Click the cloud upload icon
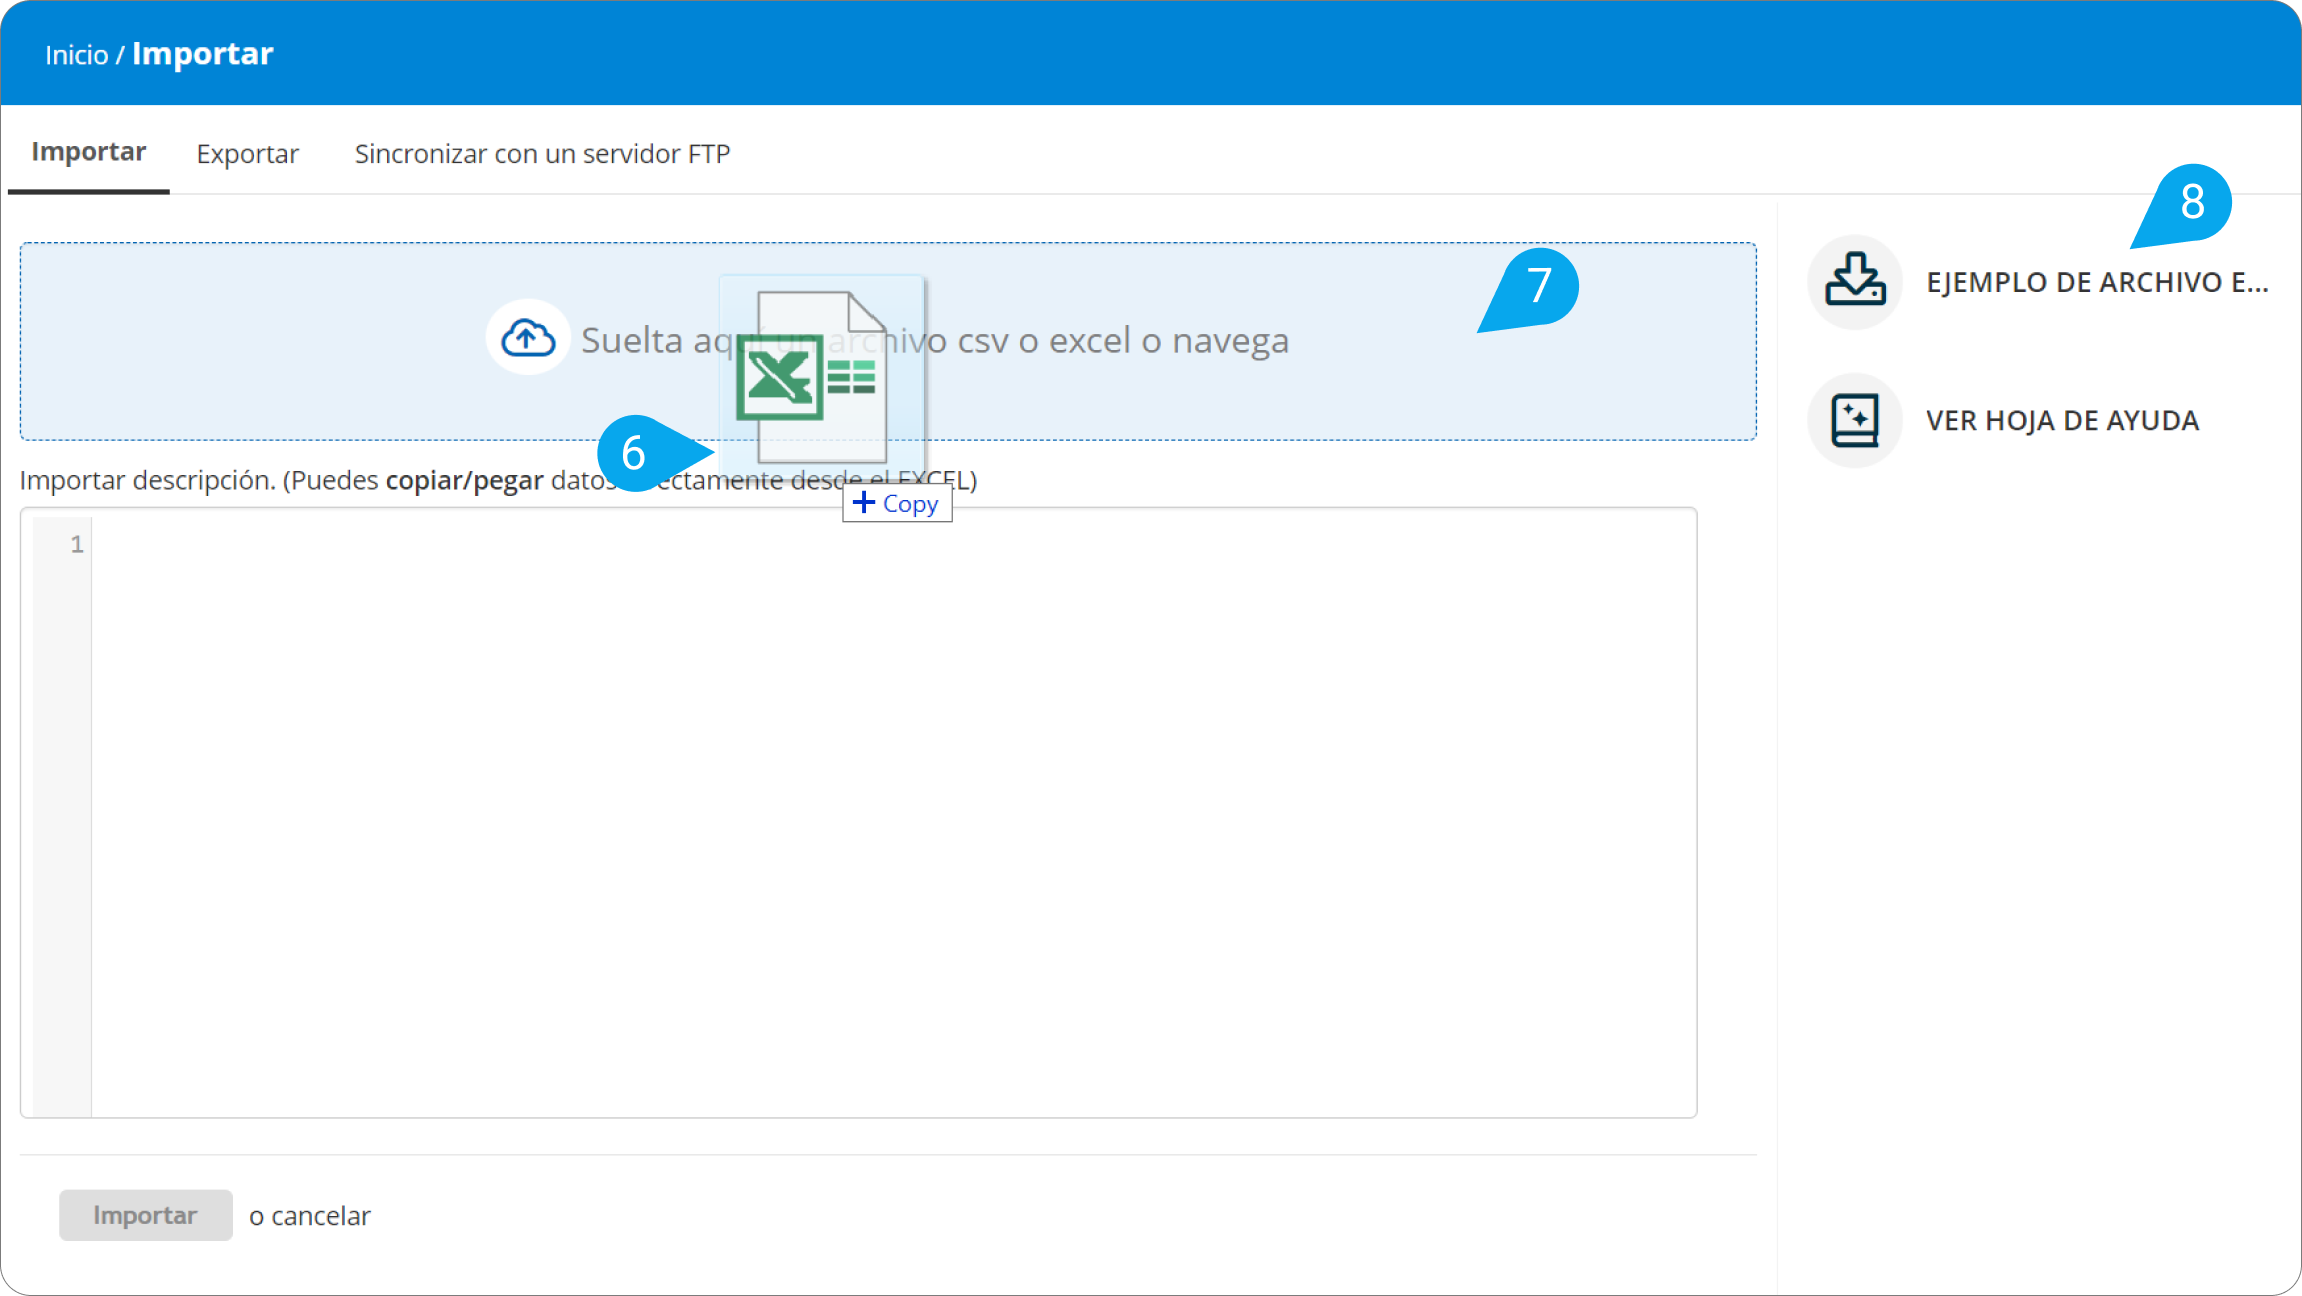The width and height of the screenshot is (2302, 1296). 528,338
